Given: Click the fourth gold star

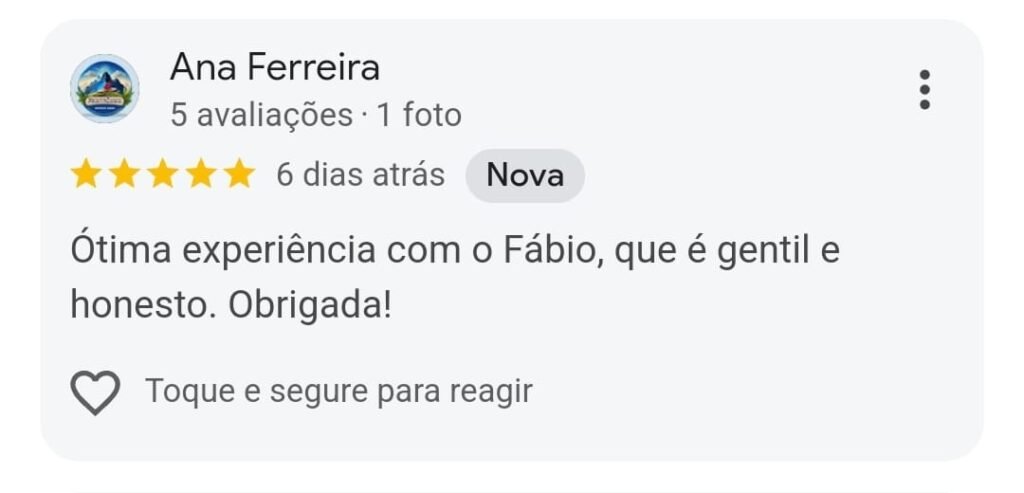Looking at the screenshot, I should tap(201, 174).
